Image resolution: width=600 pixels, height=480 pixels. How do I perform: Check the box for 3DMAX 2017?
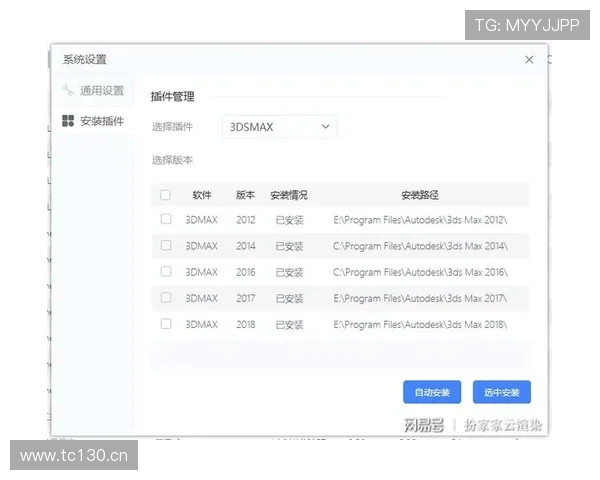click(x=166, y=298)
